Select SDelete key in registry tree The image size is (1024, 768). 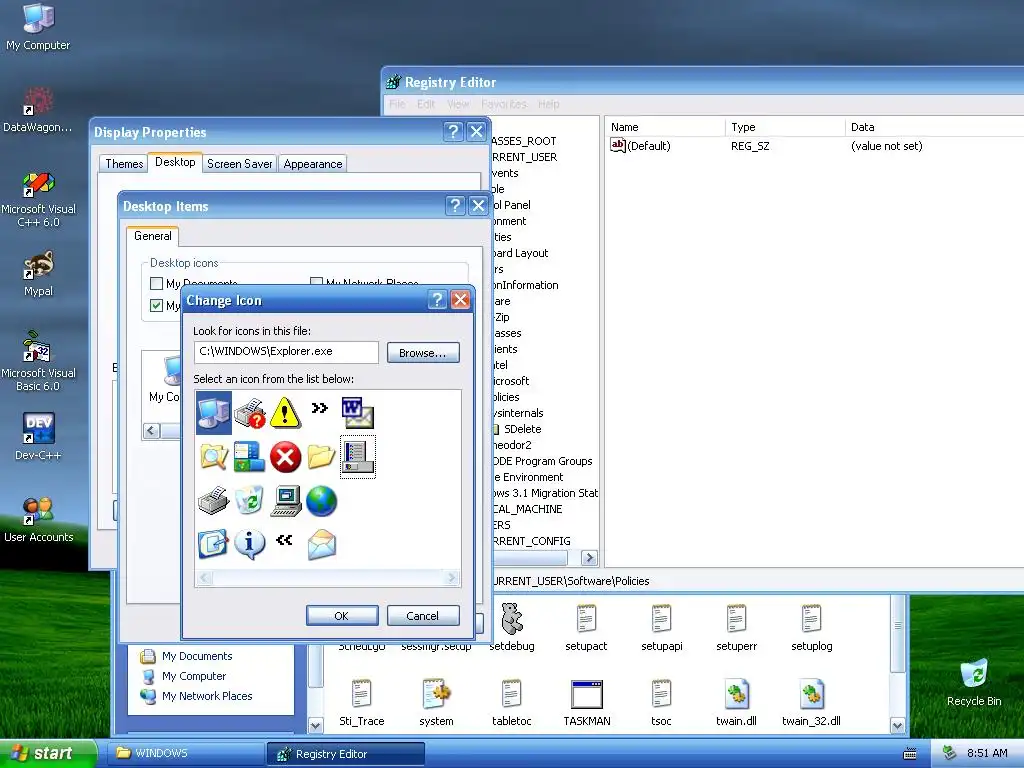pyautogui.click(x=522, y=429)
